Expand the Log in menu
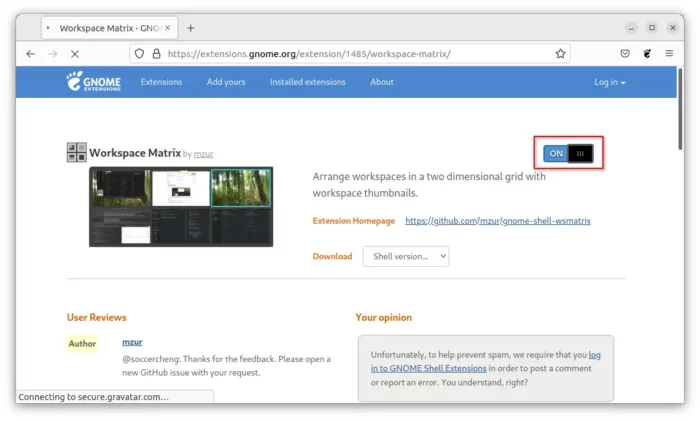The image size is (700, 421). click(x=609, y=82)
